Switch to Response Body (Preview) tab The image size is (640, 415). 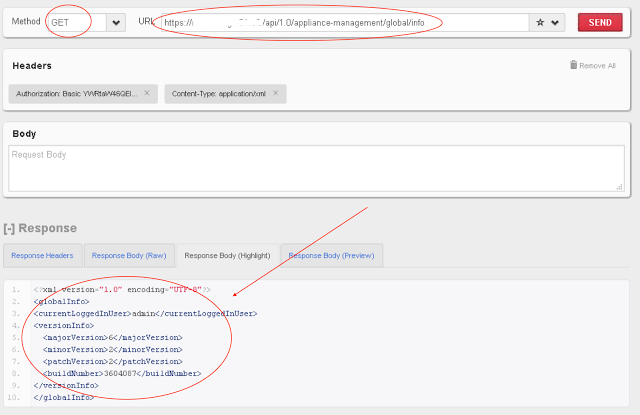click(x=331, y=256)
